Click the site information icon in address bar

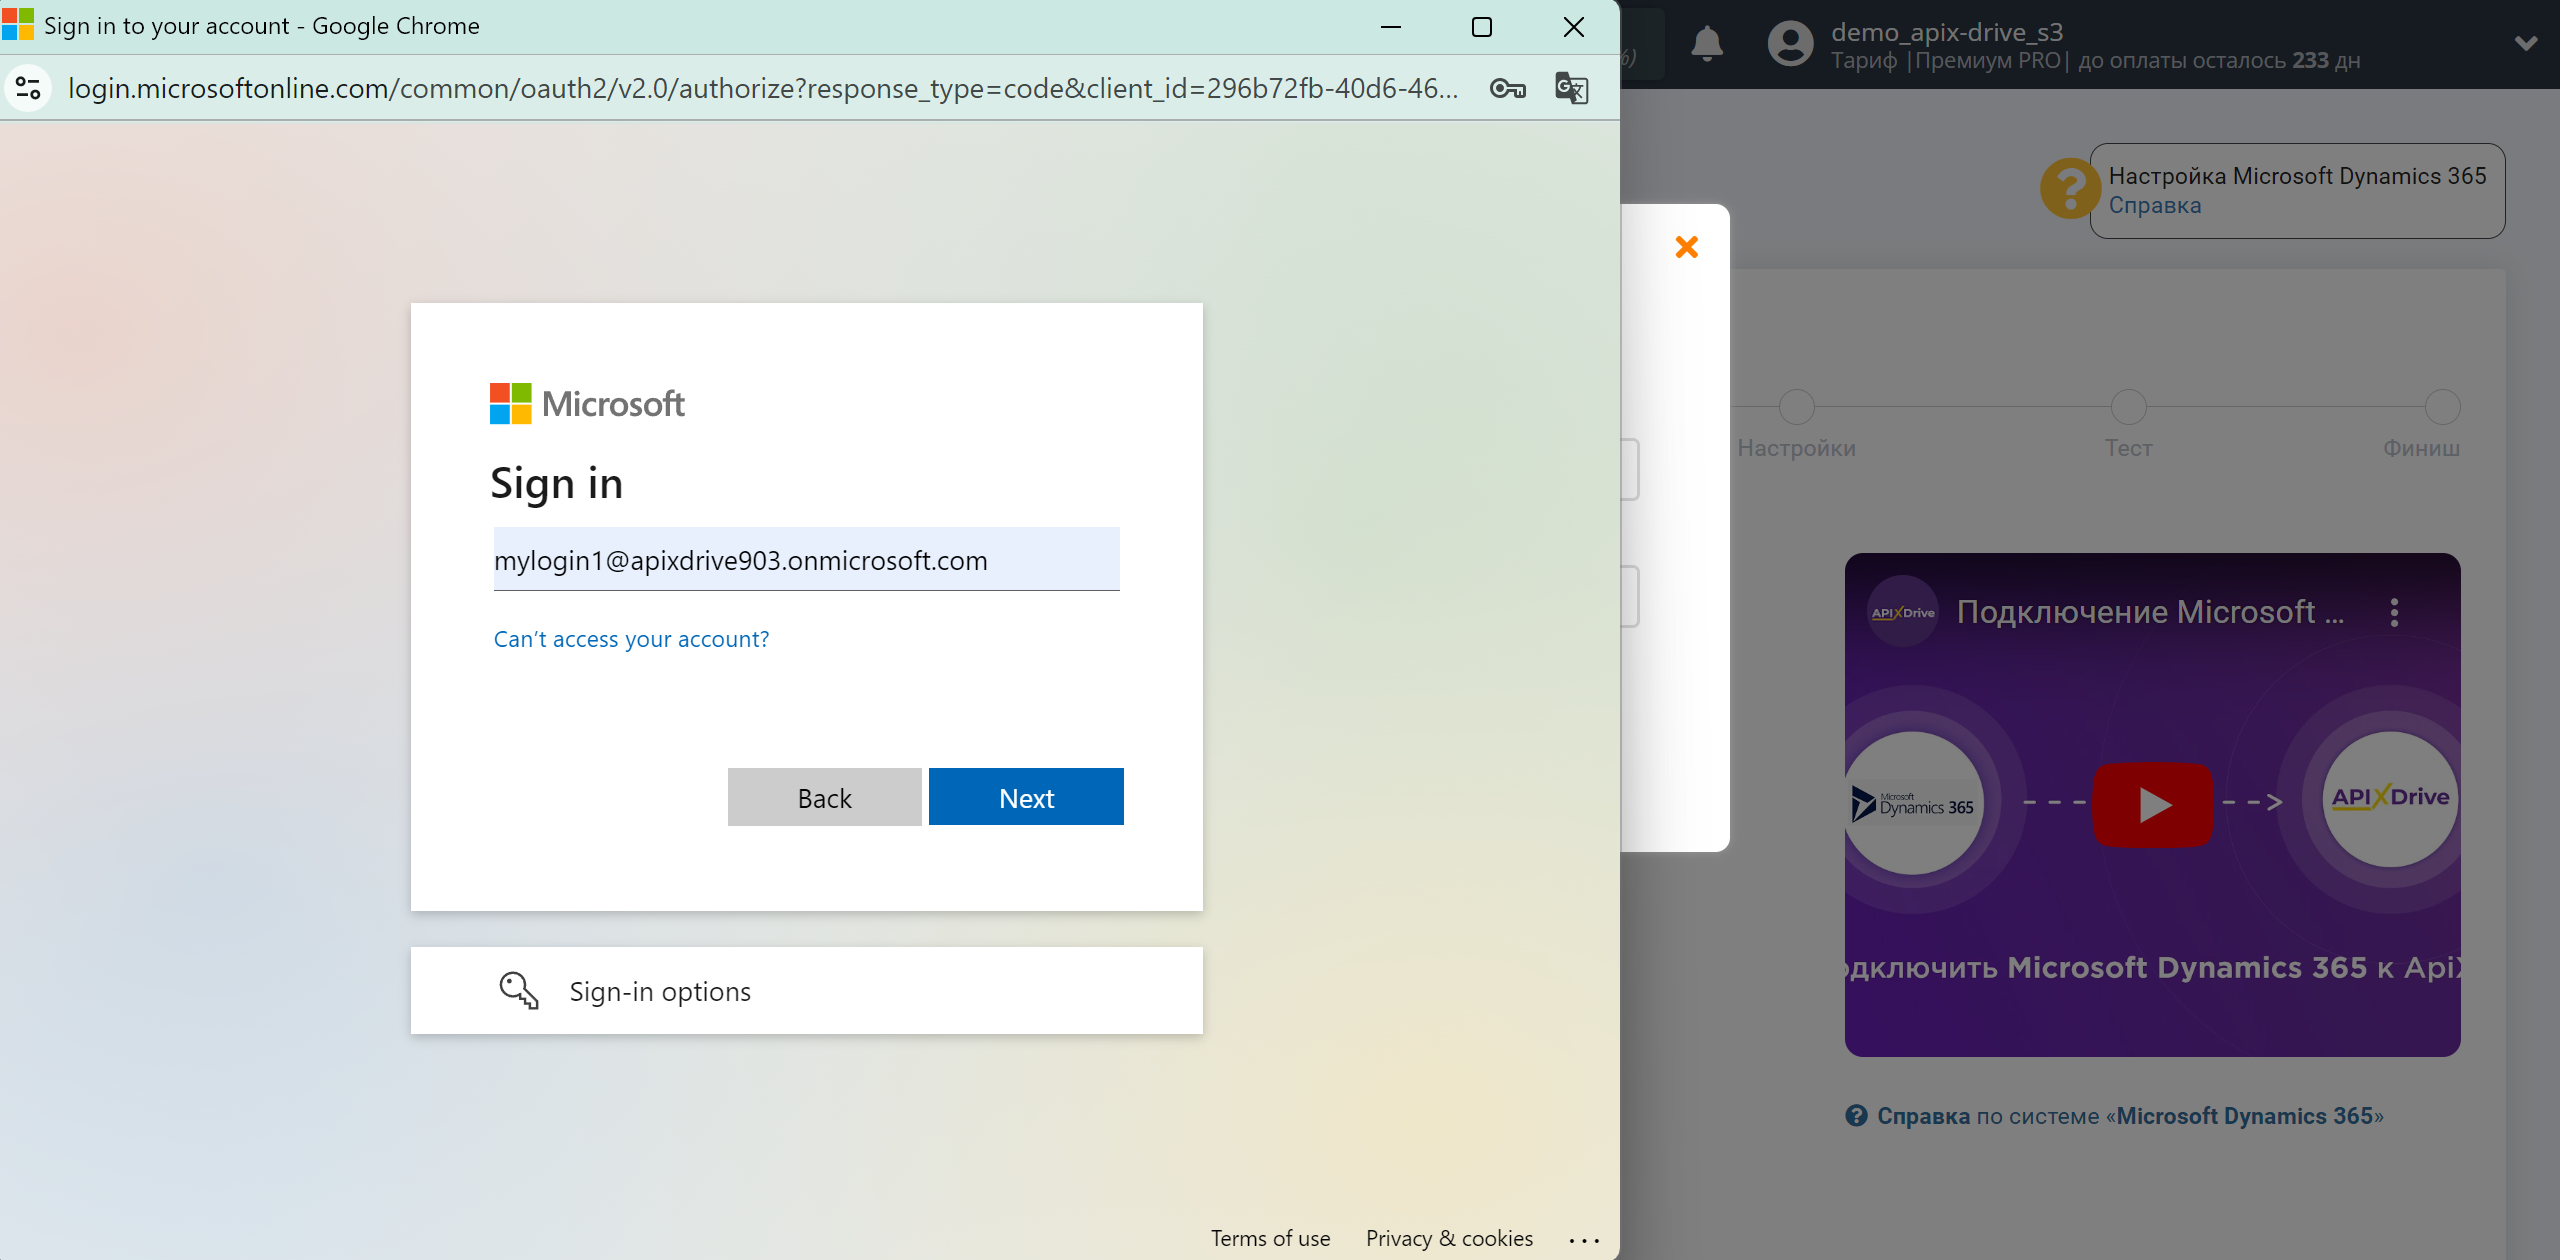28,88
